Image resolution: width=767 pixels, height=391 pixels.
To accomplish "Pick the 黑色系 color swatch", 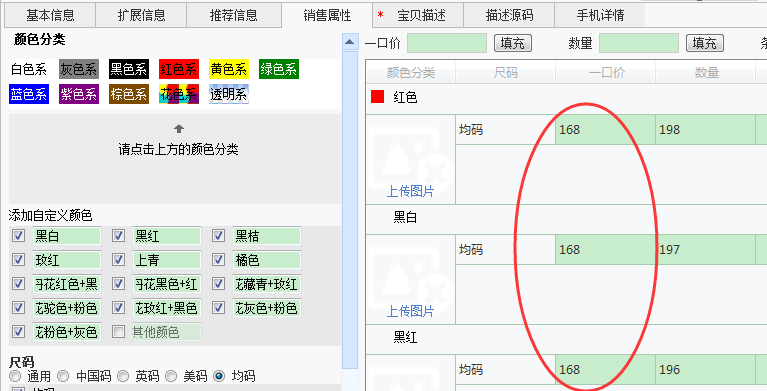I will [129, 69].
